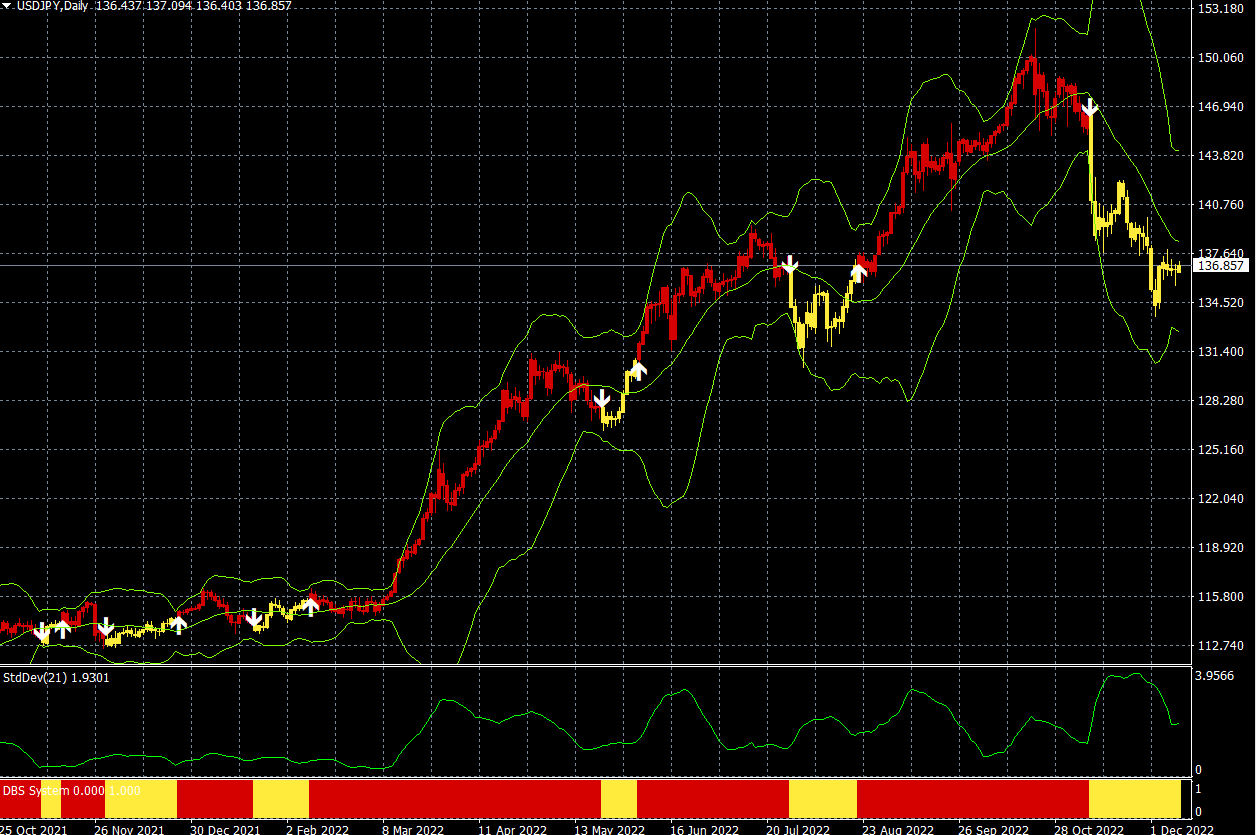Click the 112.740 price level label
The height and width of the screenshot is (835, 1257).
click(x=1221, y=646)
